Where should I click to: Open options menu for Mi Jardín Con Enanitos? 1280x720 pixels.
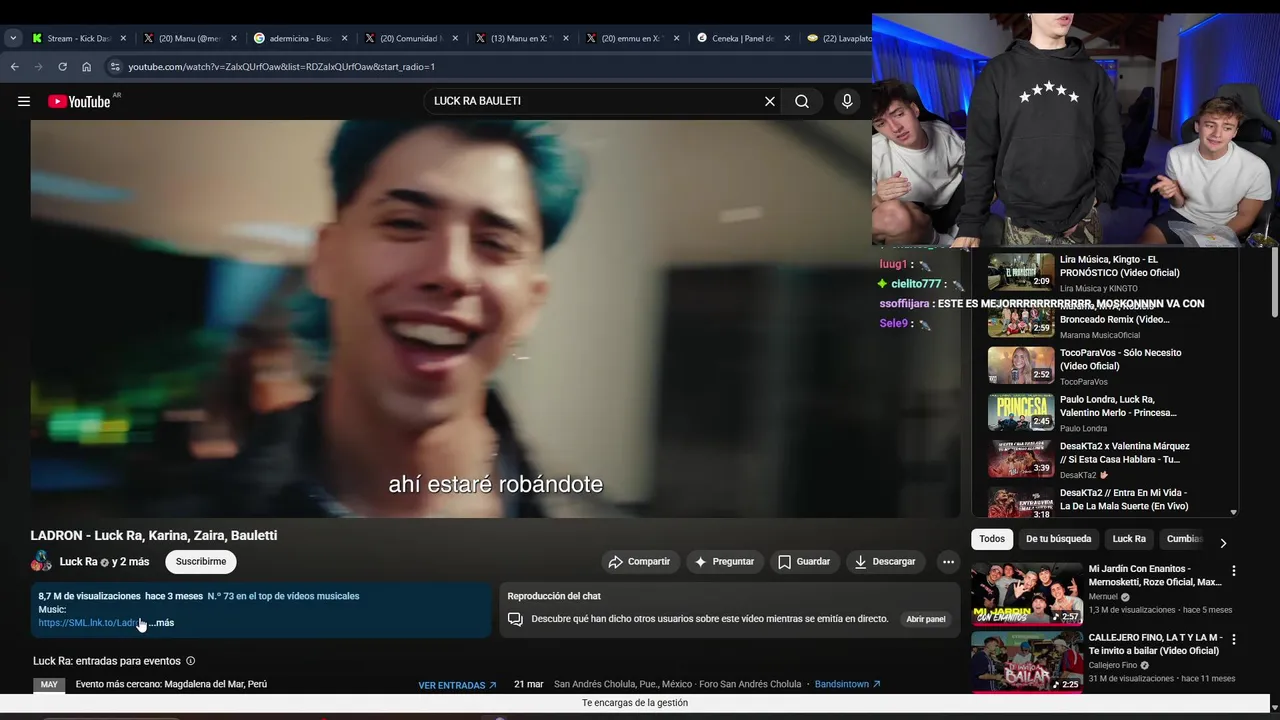point(1233,571)
